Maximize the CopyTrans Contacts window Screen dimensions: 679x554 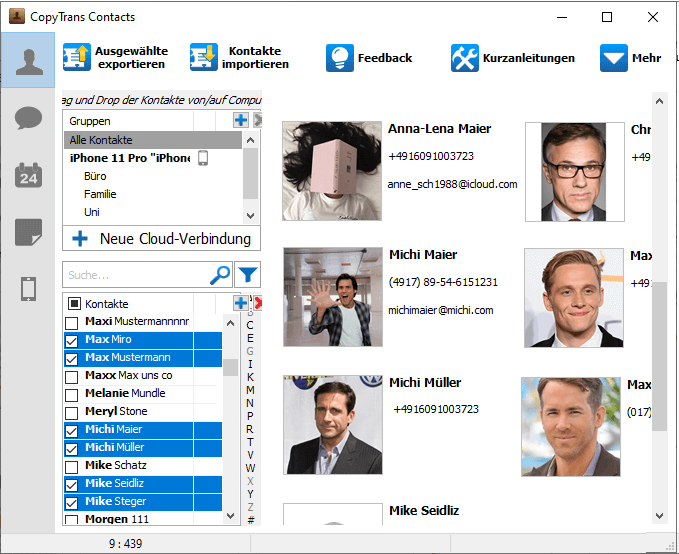[x=607, y=17]
